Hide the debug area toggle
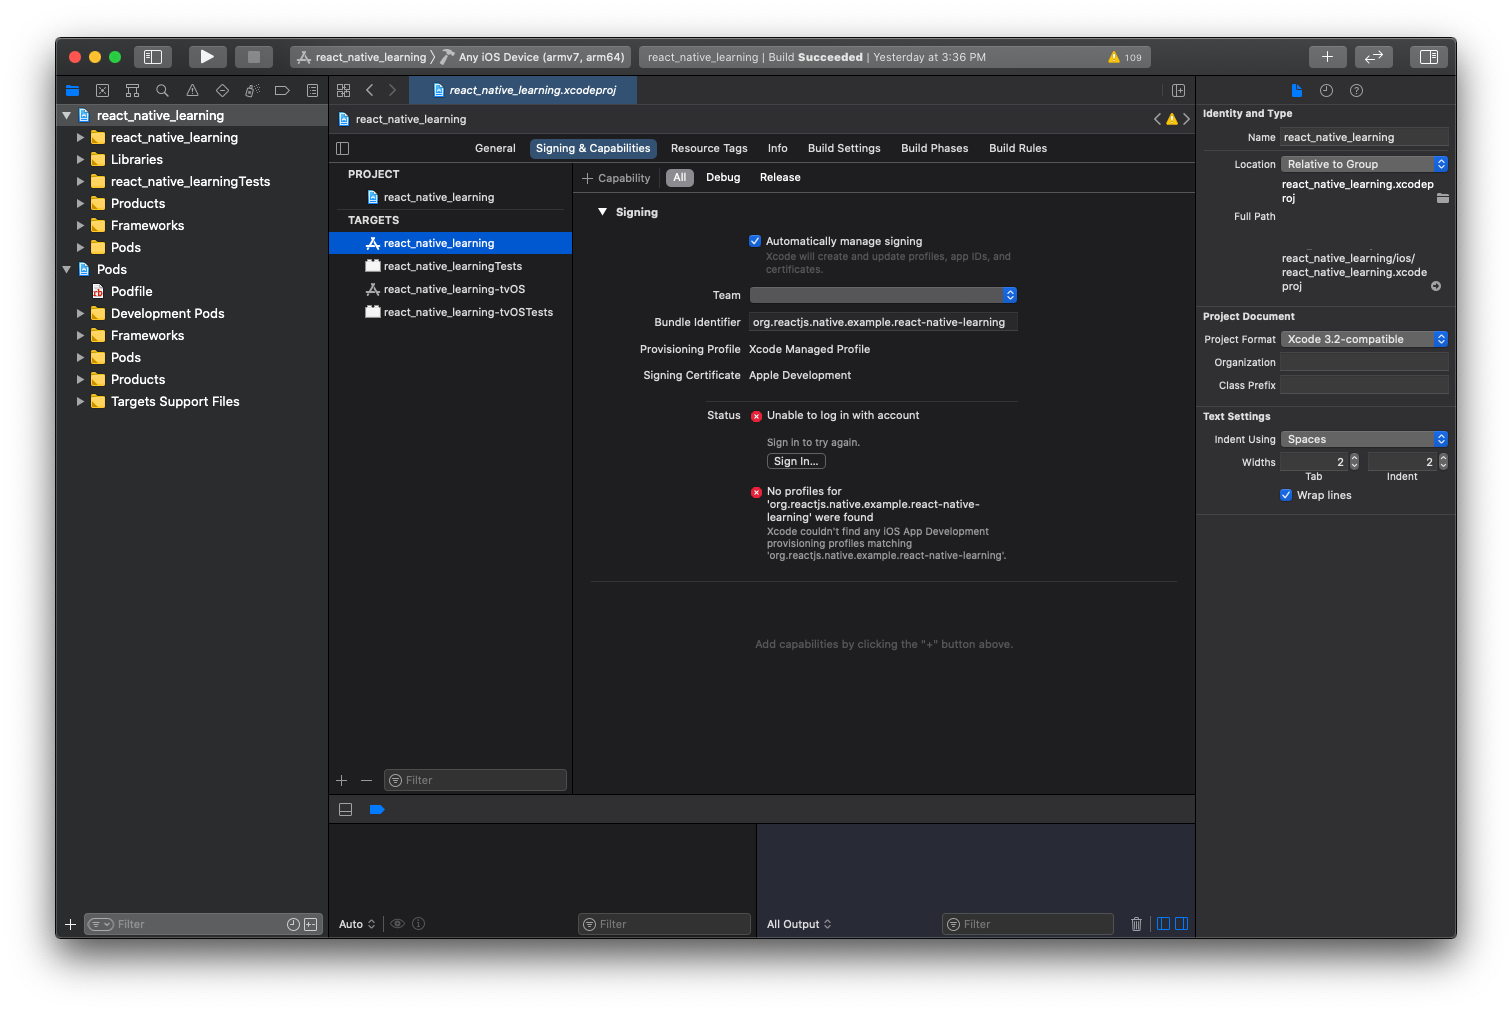This screenshot has height=1012, width=1512. pos(345,810)
